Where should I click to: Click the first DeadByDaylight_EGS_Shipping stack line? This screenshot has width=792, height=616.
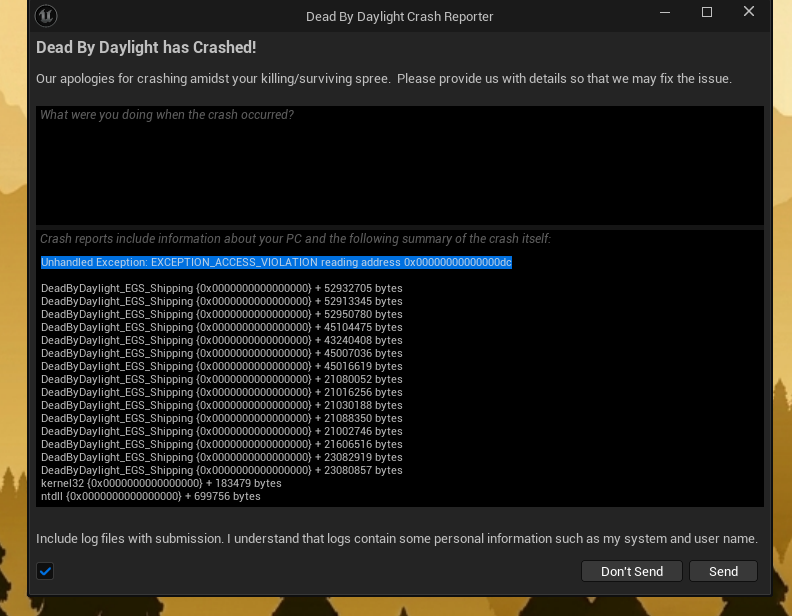tap(222, 288)
